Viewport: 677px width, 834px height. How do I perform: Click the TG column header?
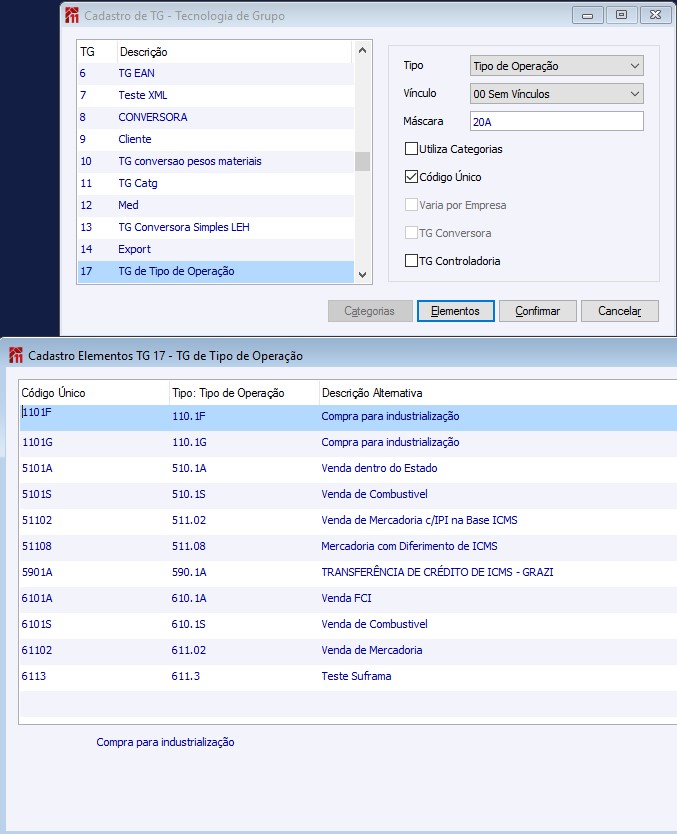(97, 52)
